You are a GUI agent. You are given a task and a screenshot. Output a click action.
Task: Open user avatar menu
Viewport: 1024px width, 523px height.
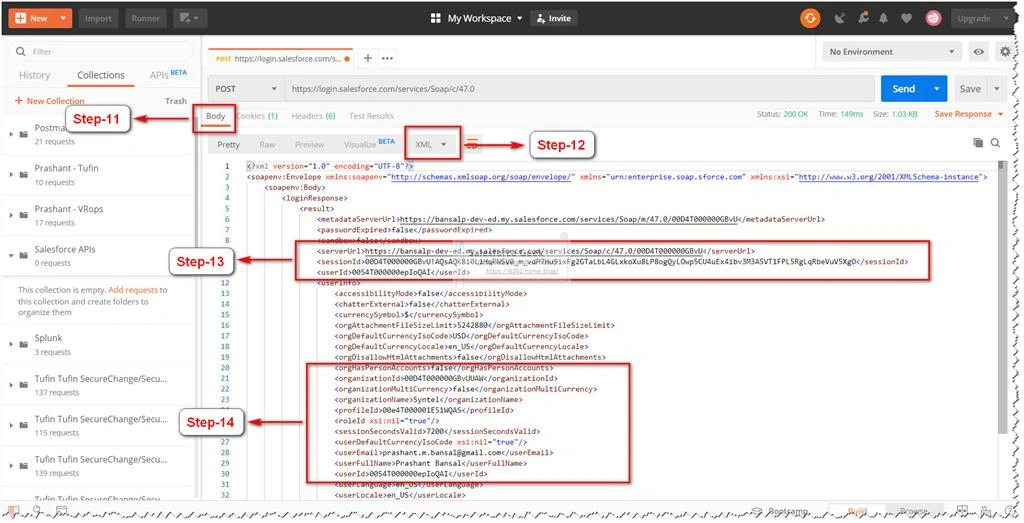(x=933, y=18)
